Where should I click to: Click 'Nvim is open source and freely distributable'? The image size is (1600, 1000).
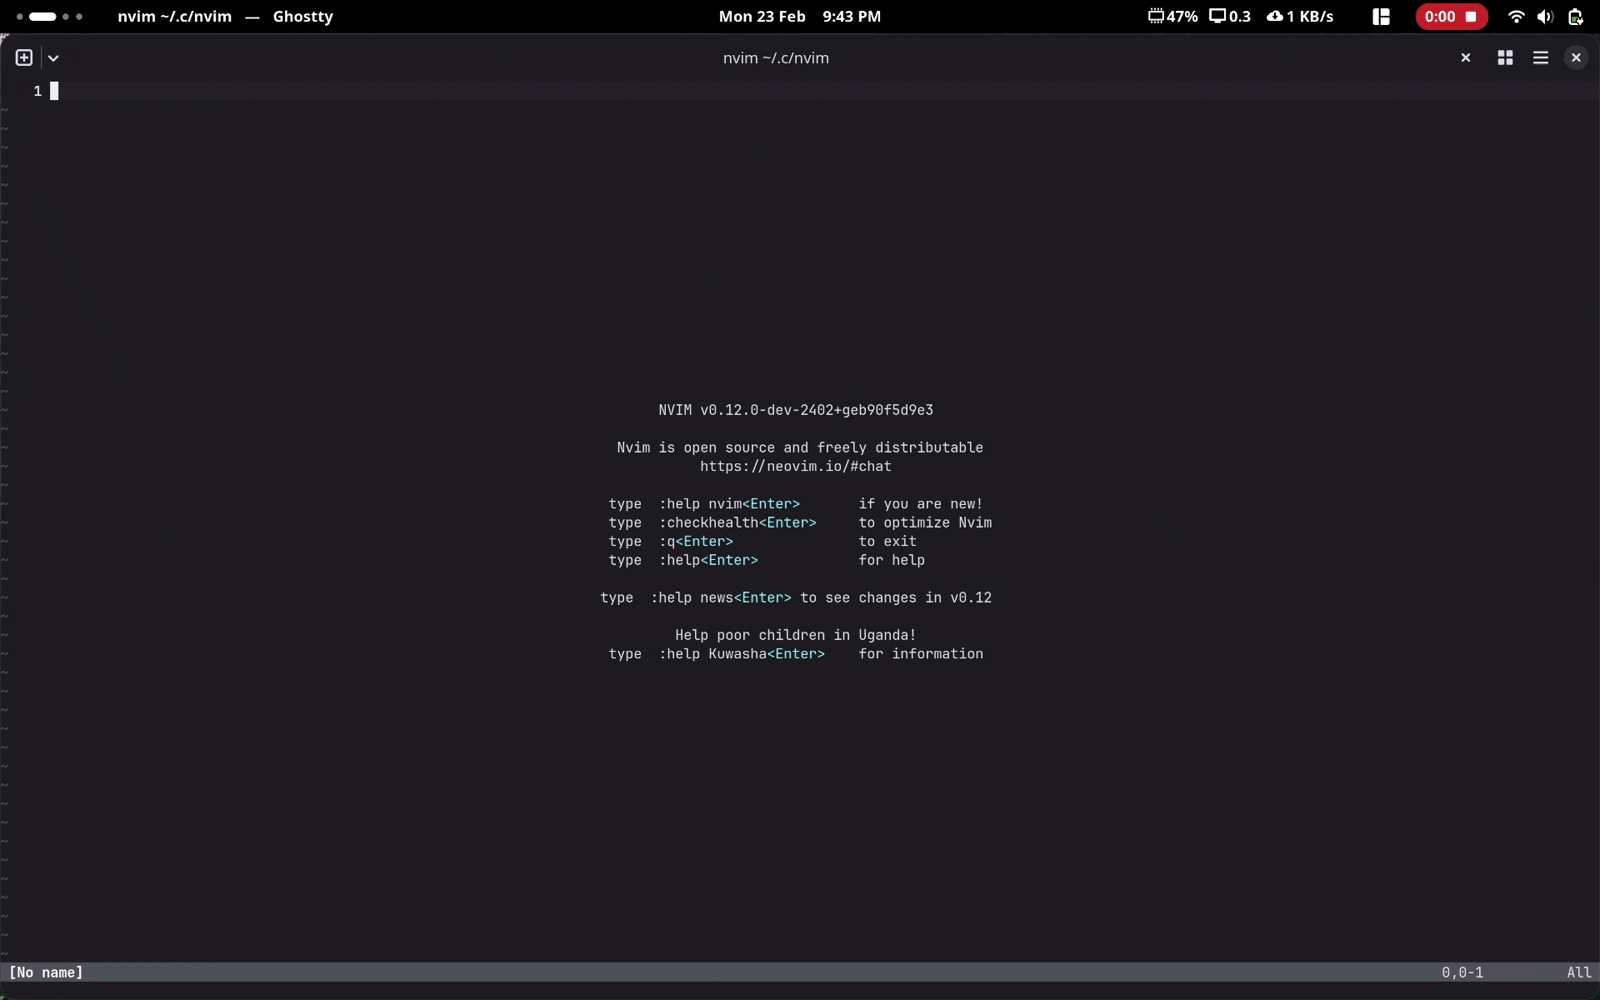[800, 448]
